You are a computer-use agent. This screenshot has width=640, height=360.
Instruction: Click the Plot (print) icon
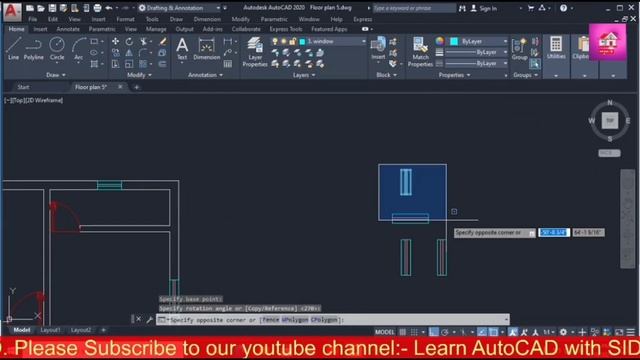pos(98,8)
